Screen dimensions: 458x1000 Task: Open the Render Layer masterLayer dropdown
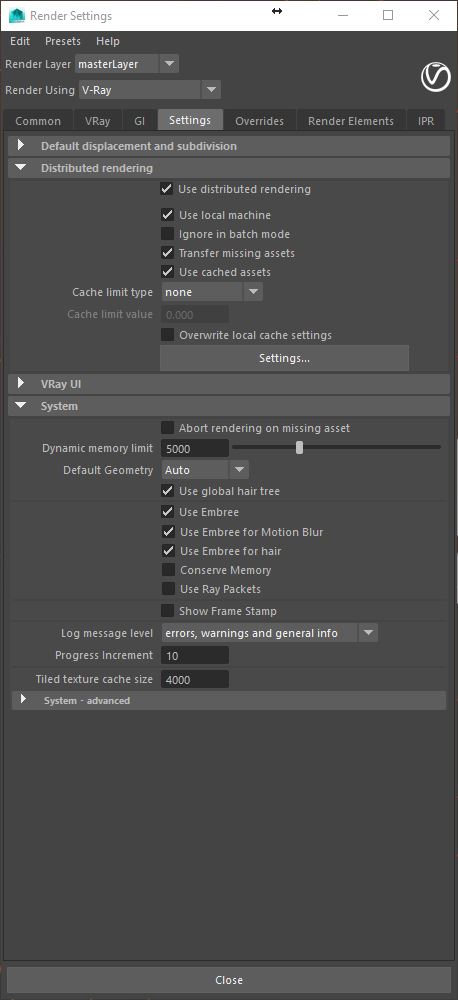pos(127,64)
